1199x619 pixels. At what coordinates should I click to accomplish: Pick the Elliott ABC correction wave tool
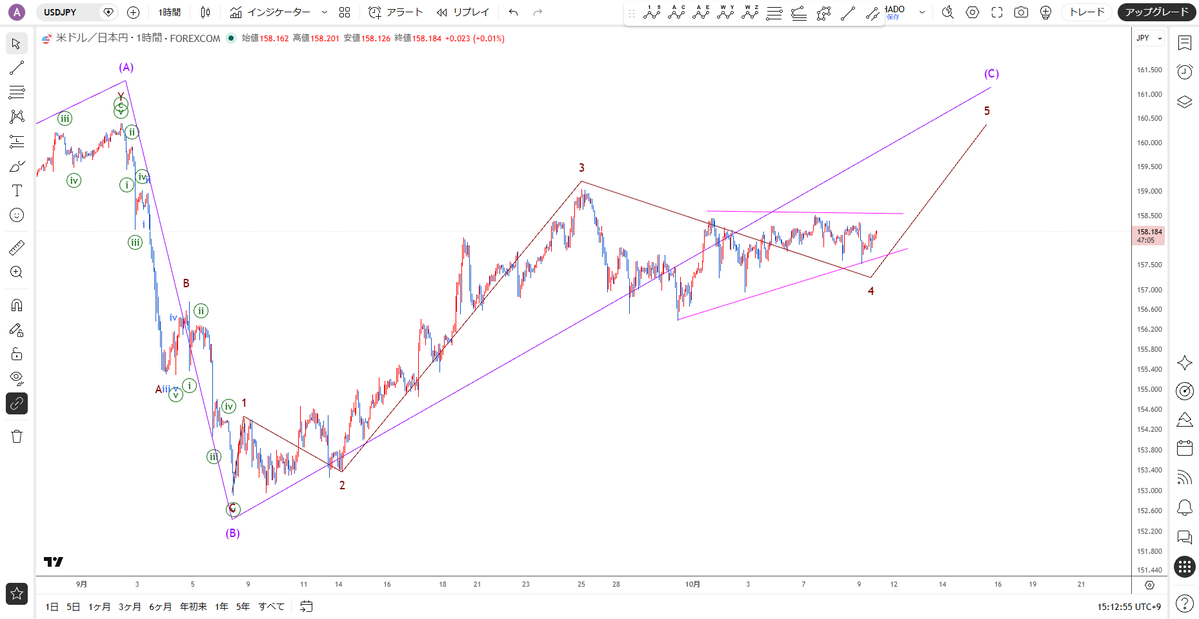(677, 12)
